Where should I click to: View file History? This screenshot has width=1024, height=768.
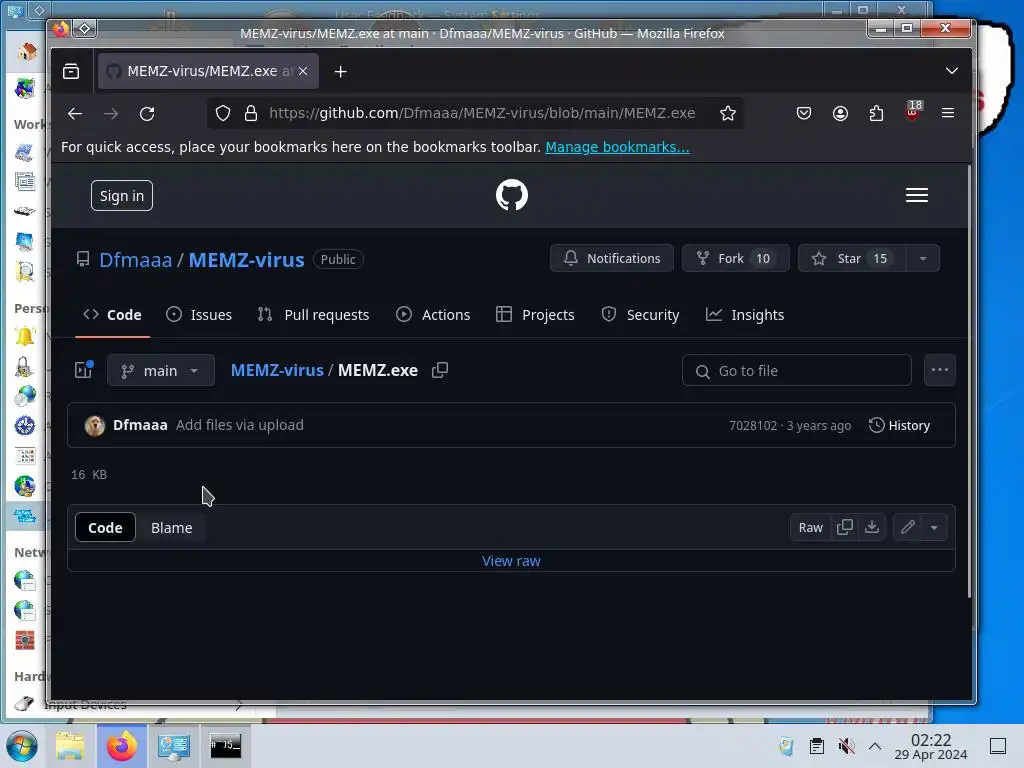(x=899, y=426)
